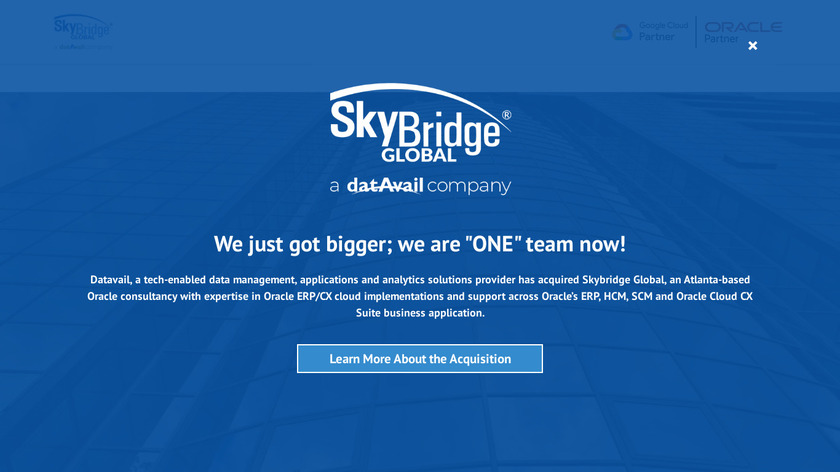Click the 'We just got bigger' headline
840x472 pixels.
(420, 244)
